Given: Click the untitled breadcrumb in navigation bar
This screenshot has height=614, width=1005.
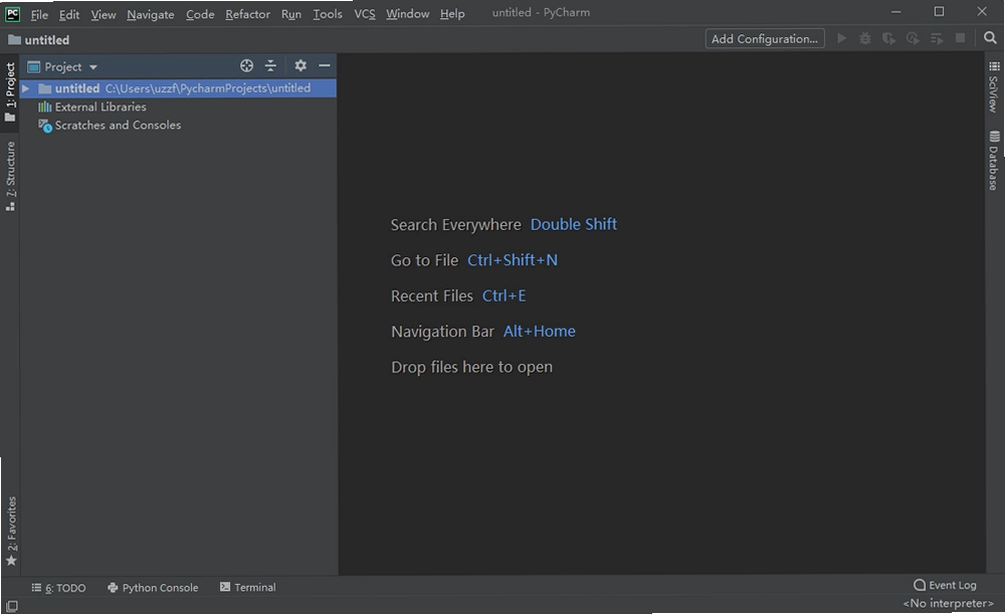Looking at the screenshot, I should [39, 40].
